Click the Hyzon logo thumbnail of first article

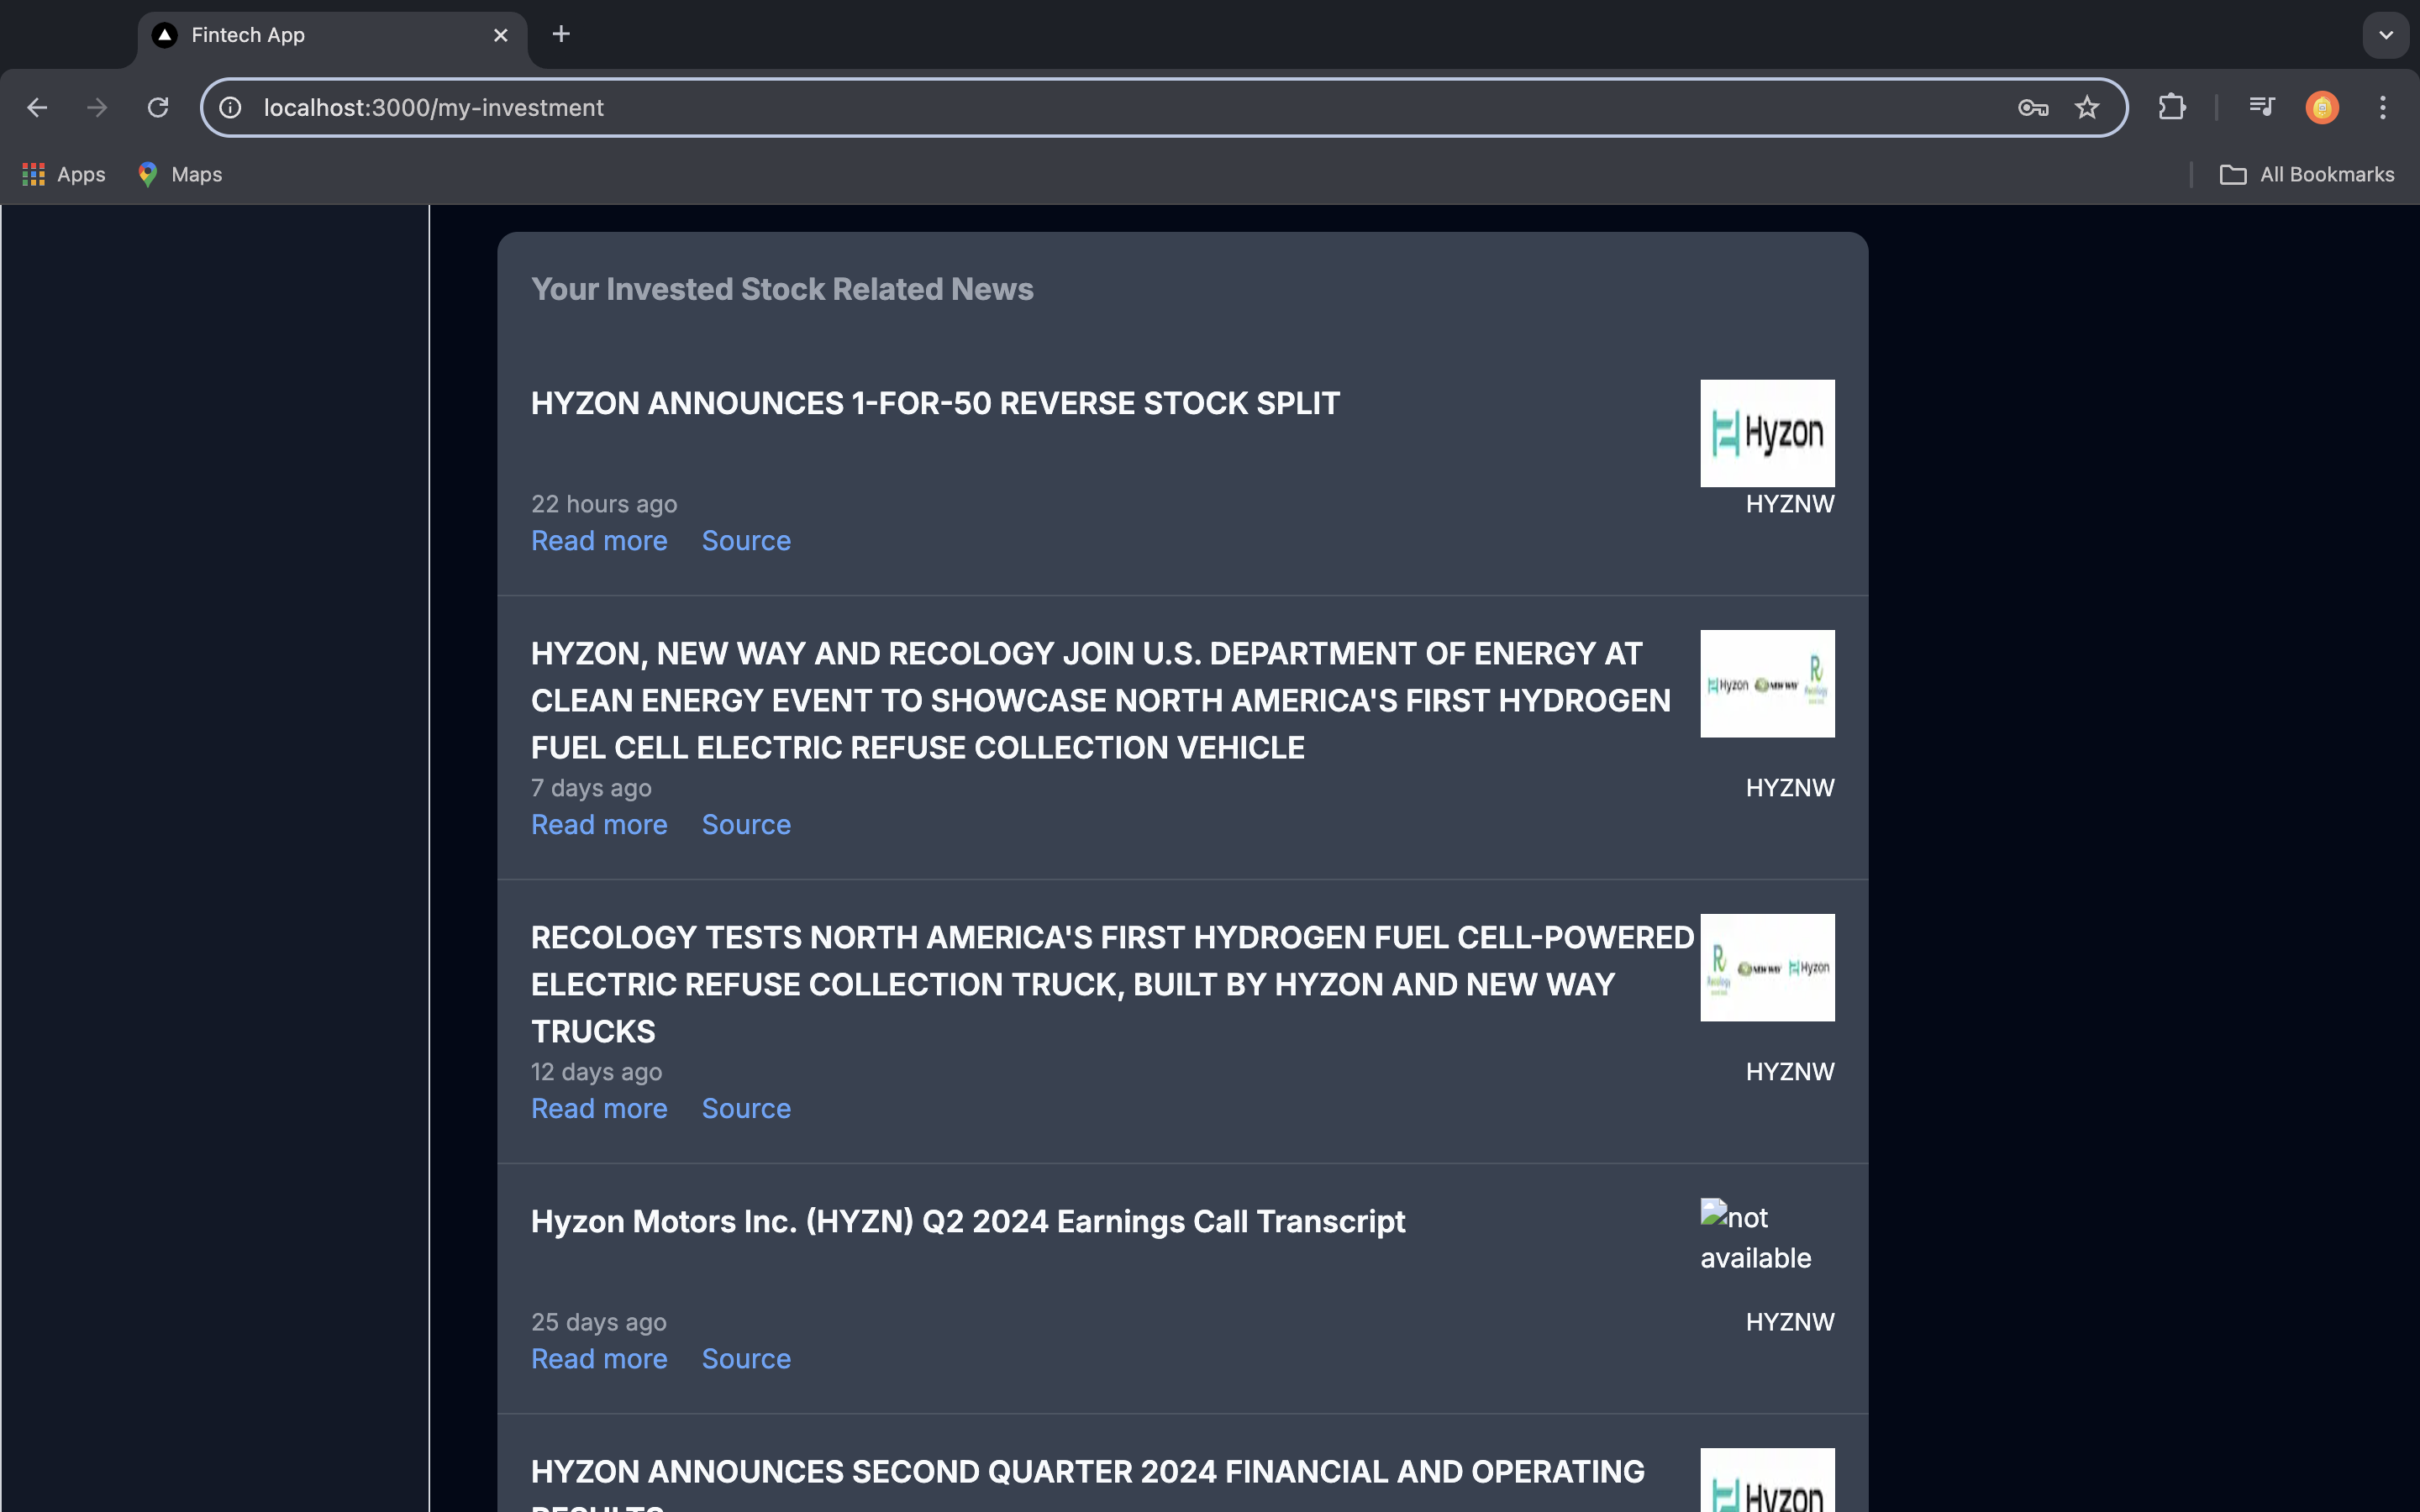click(x=1767, y=433)
